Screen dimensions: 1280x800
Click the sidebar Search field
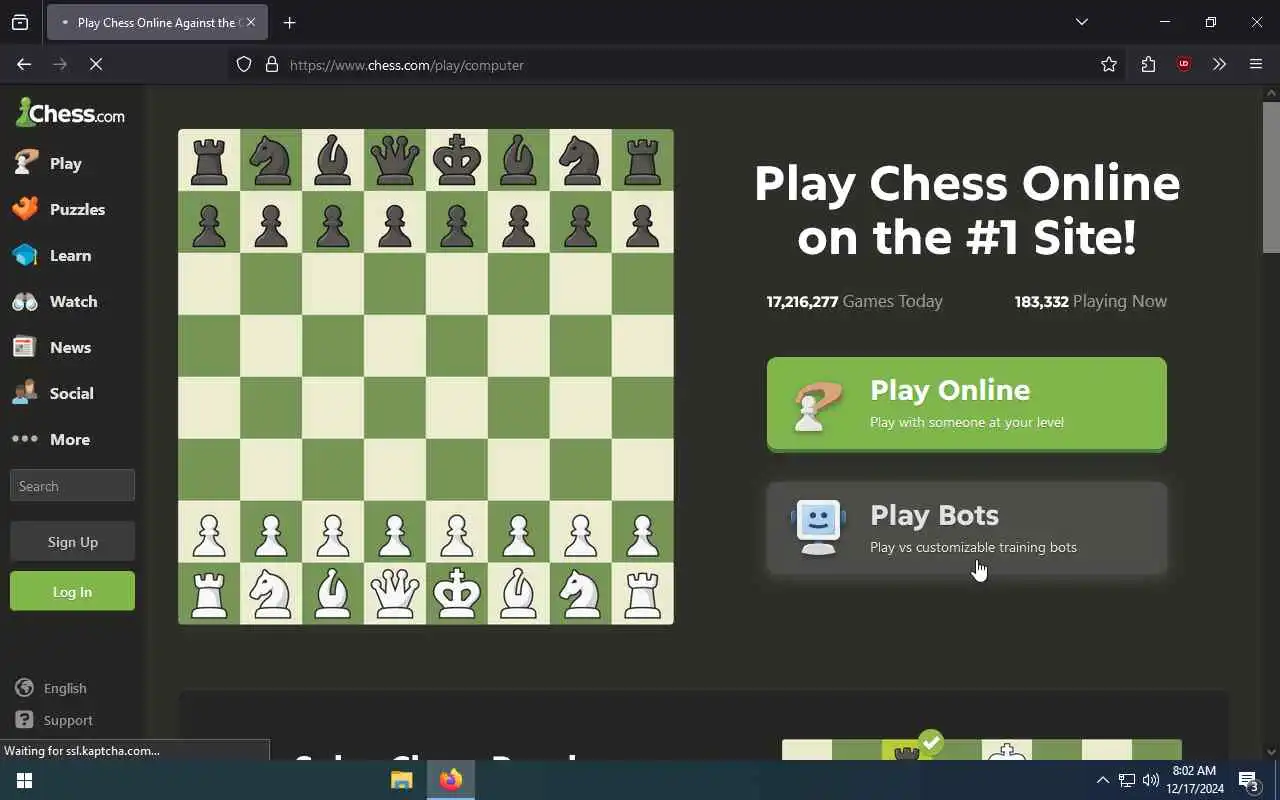(x=72, y=486)
